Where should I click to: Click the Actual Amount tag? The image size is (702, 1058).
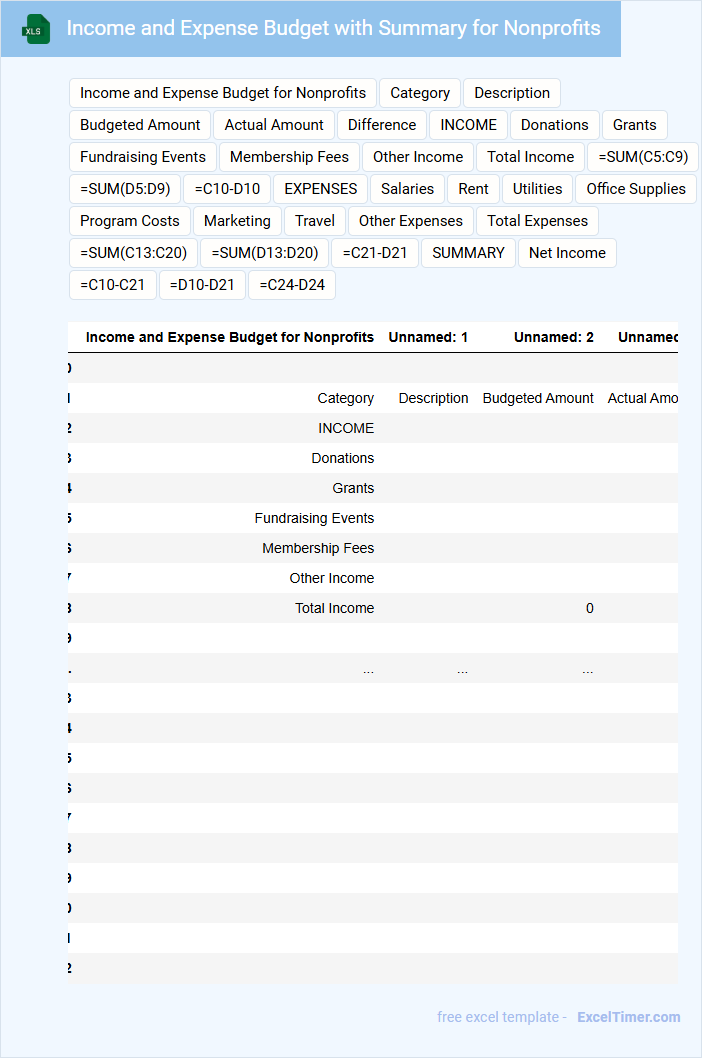(274, 125)
